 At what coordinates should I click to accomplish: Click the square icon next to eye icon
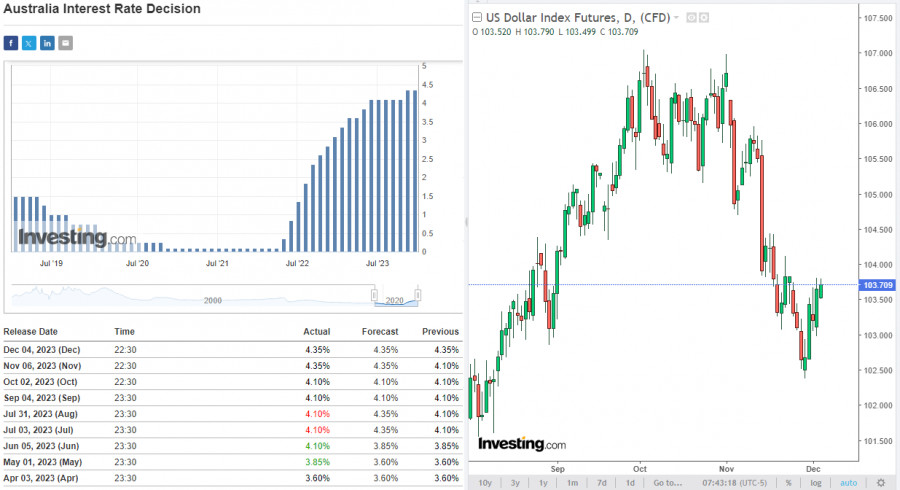(704, 18)
